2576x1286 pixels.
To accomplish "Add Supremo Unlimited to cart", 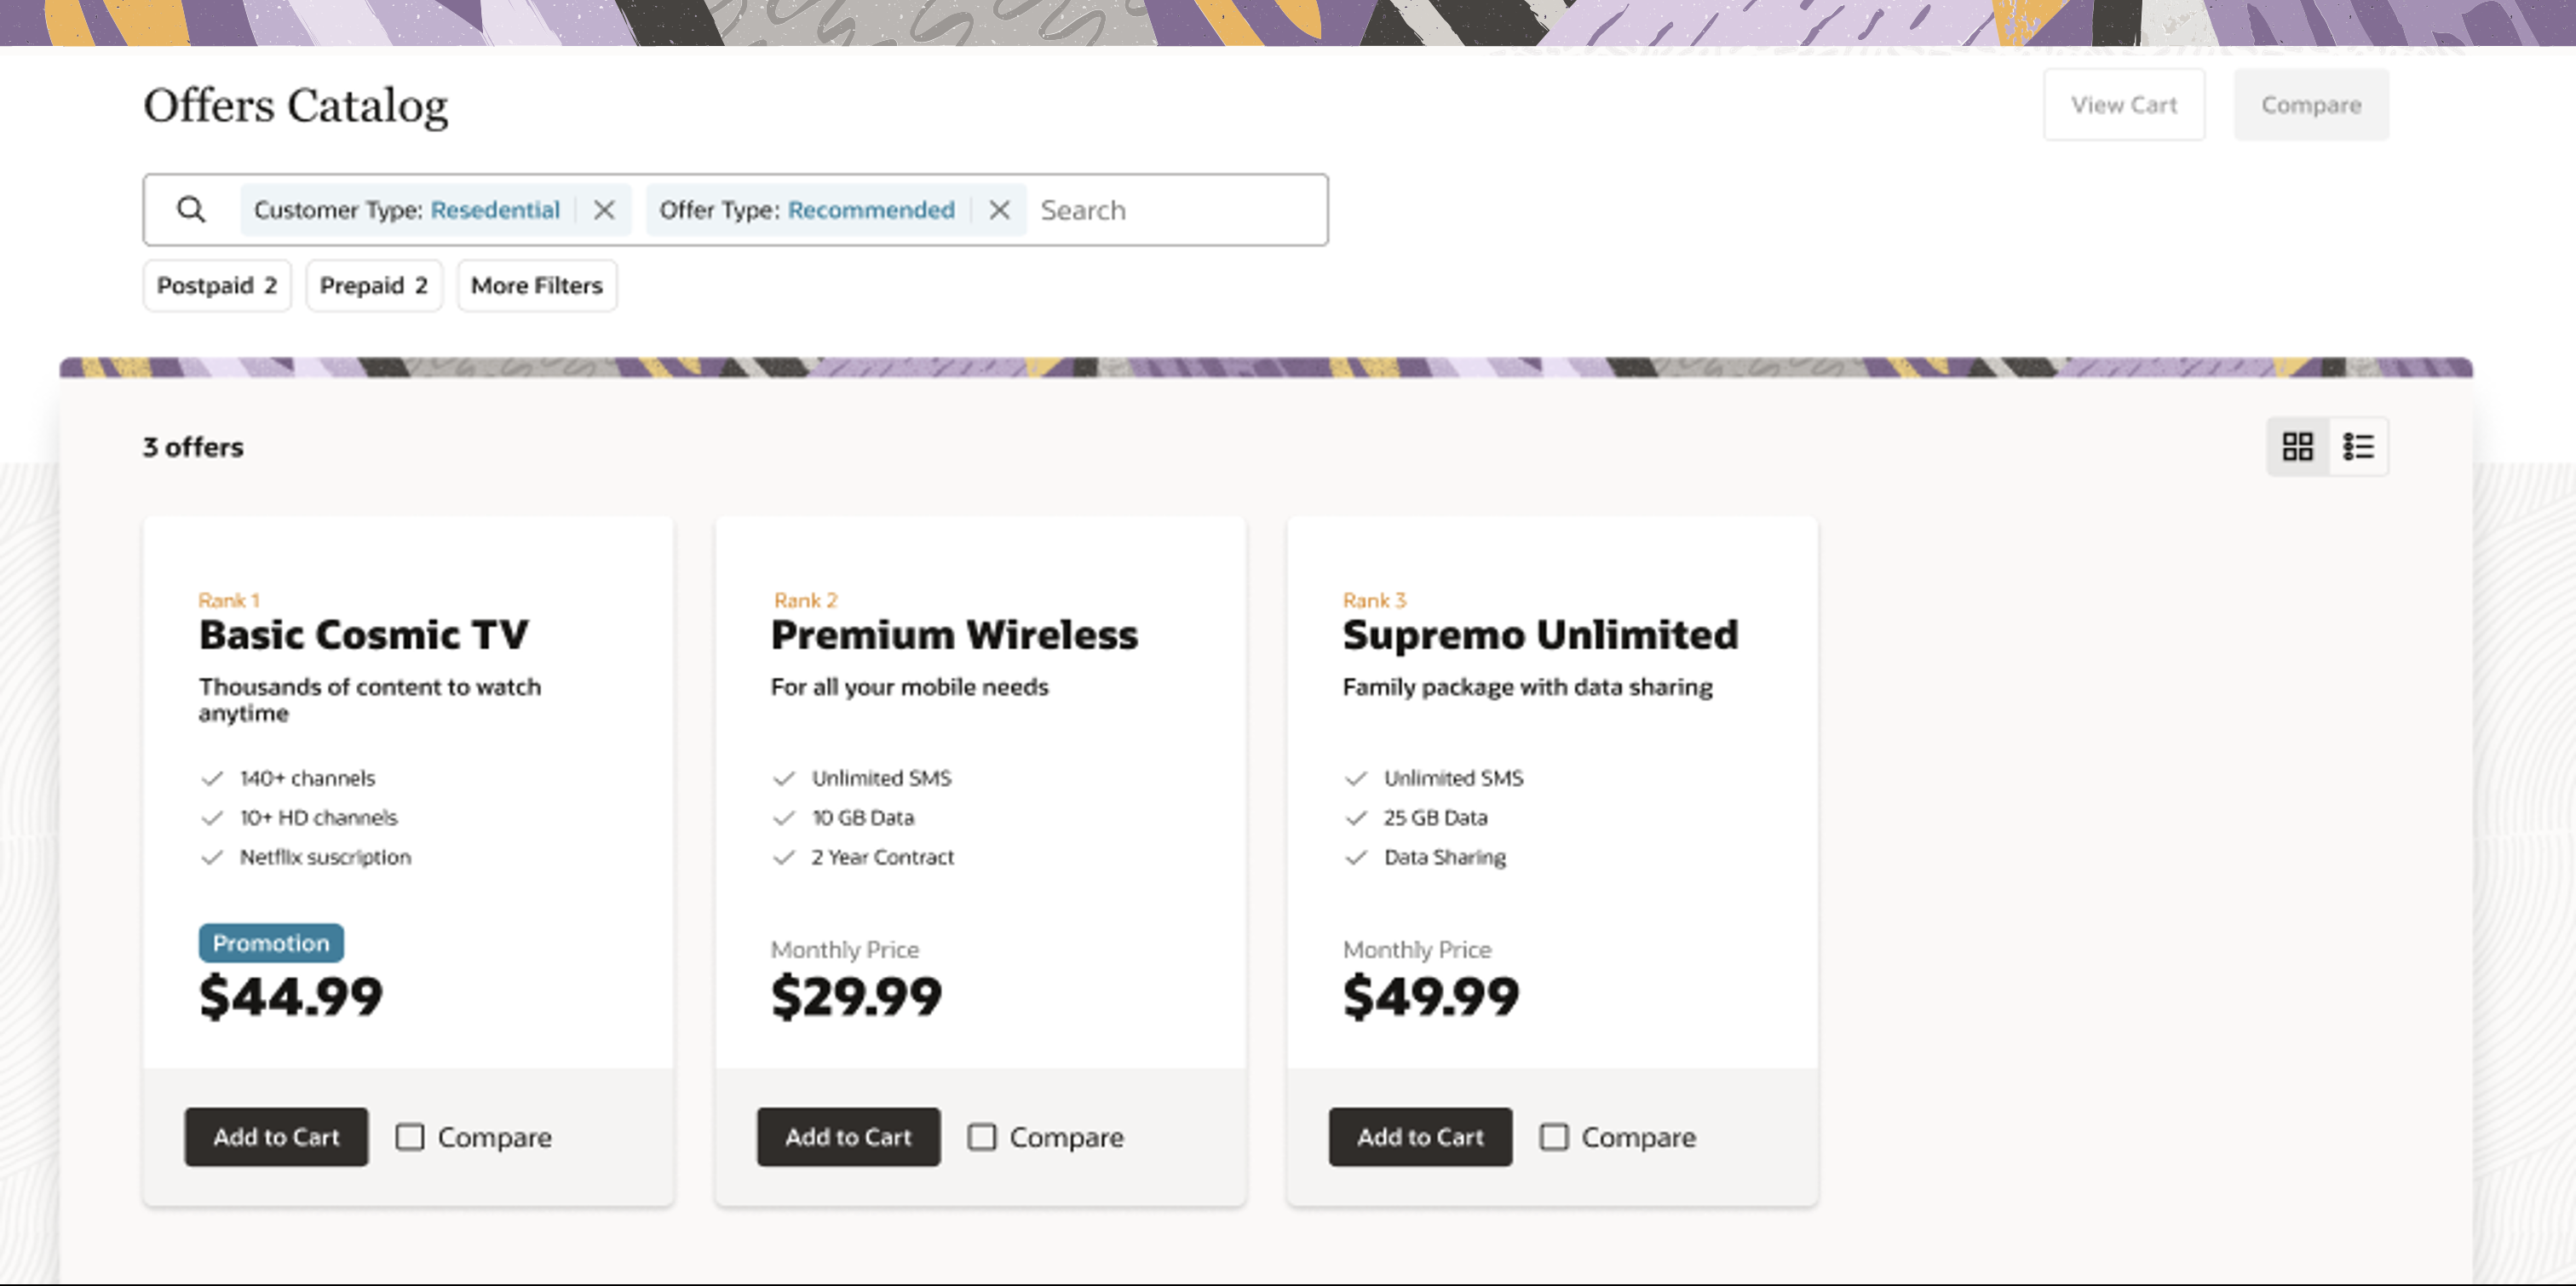I will pyautogui.click(x=1419, y=1137).
